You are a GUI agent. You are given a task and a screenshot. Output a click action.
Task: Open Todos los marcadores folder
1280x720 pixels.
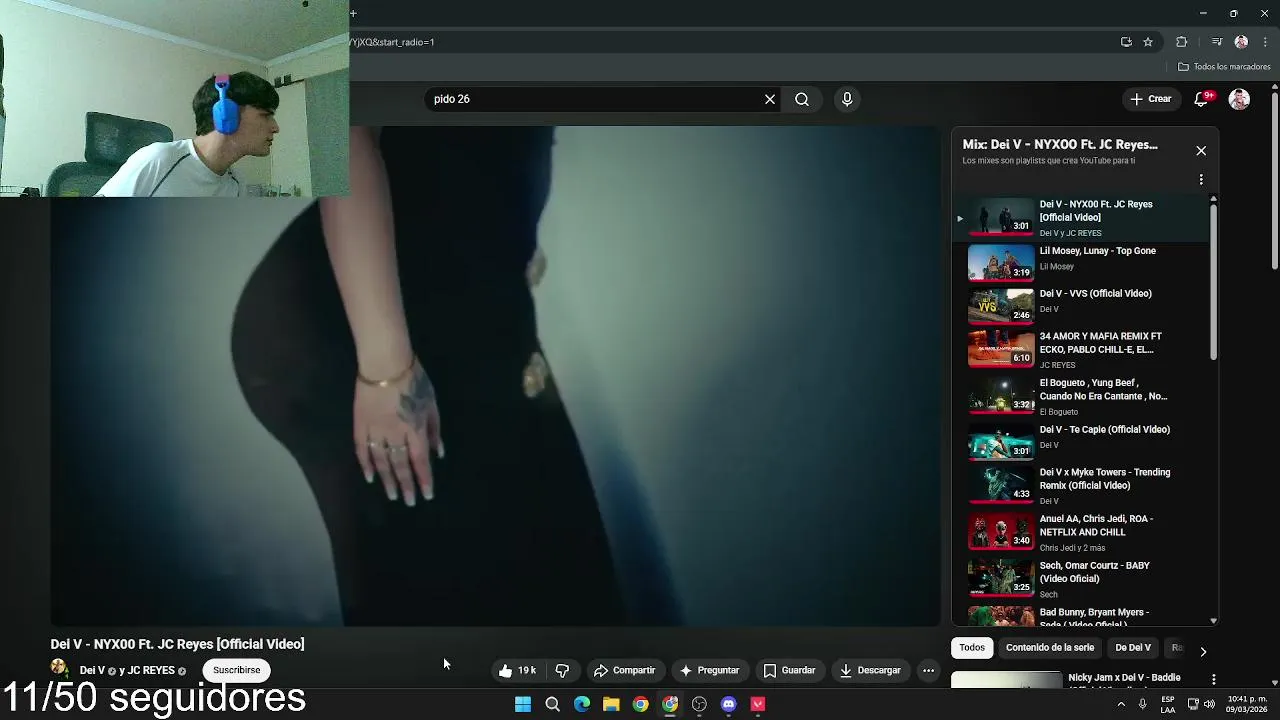click(x=1224, y=67)
